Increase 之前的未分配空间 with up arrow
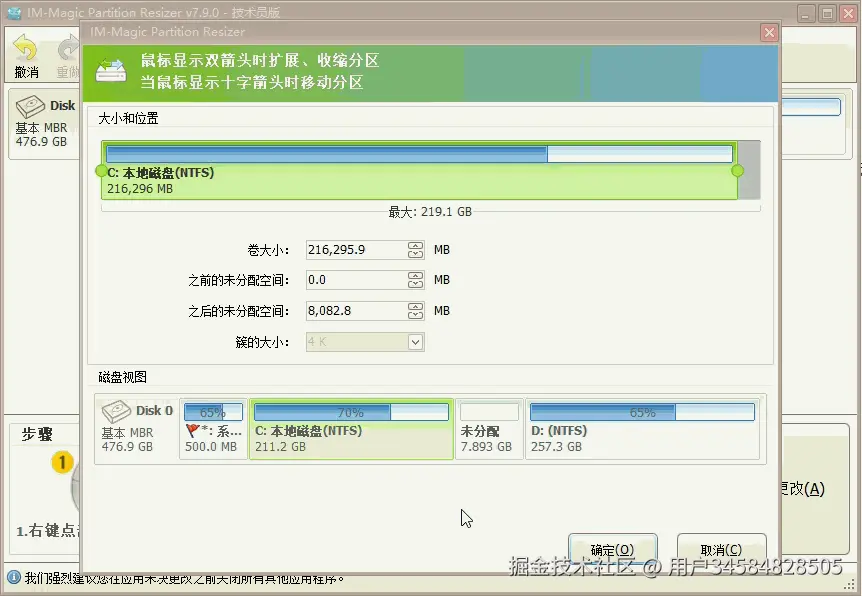 pyautogui.click(x=416, y=275)
